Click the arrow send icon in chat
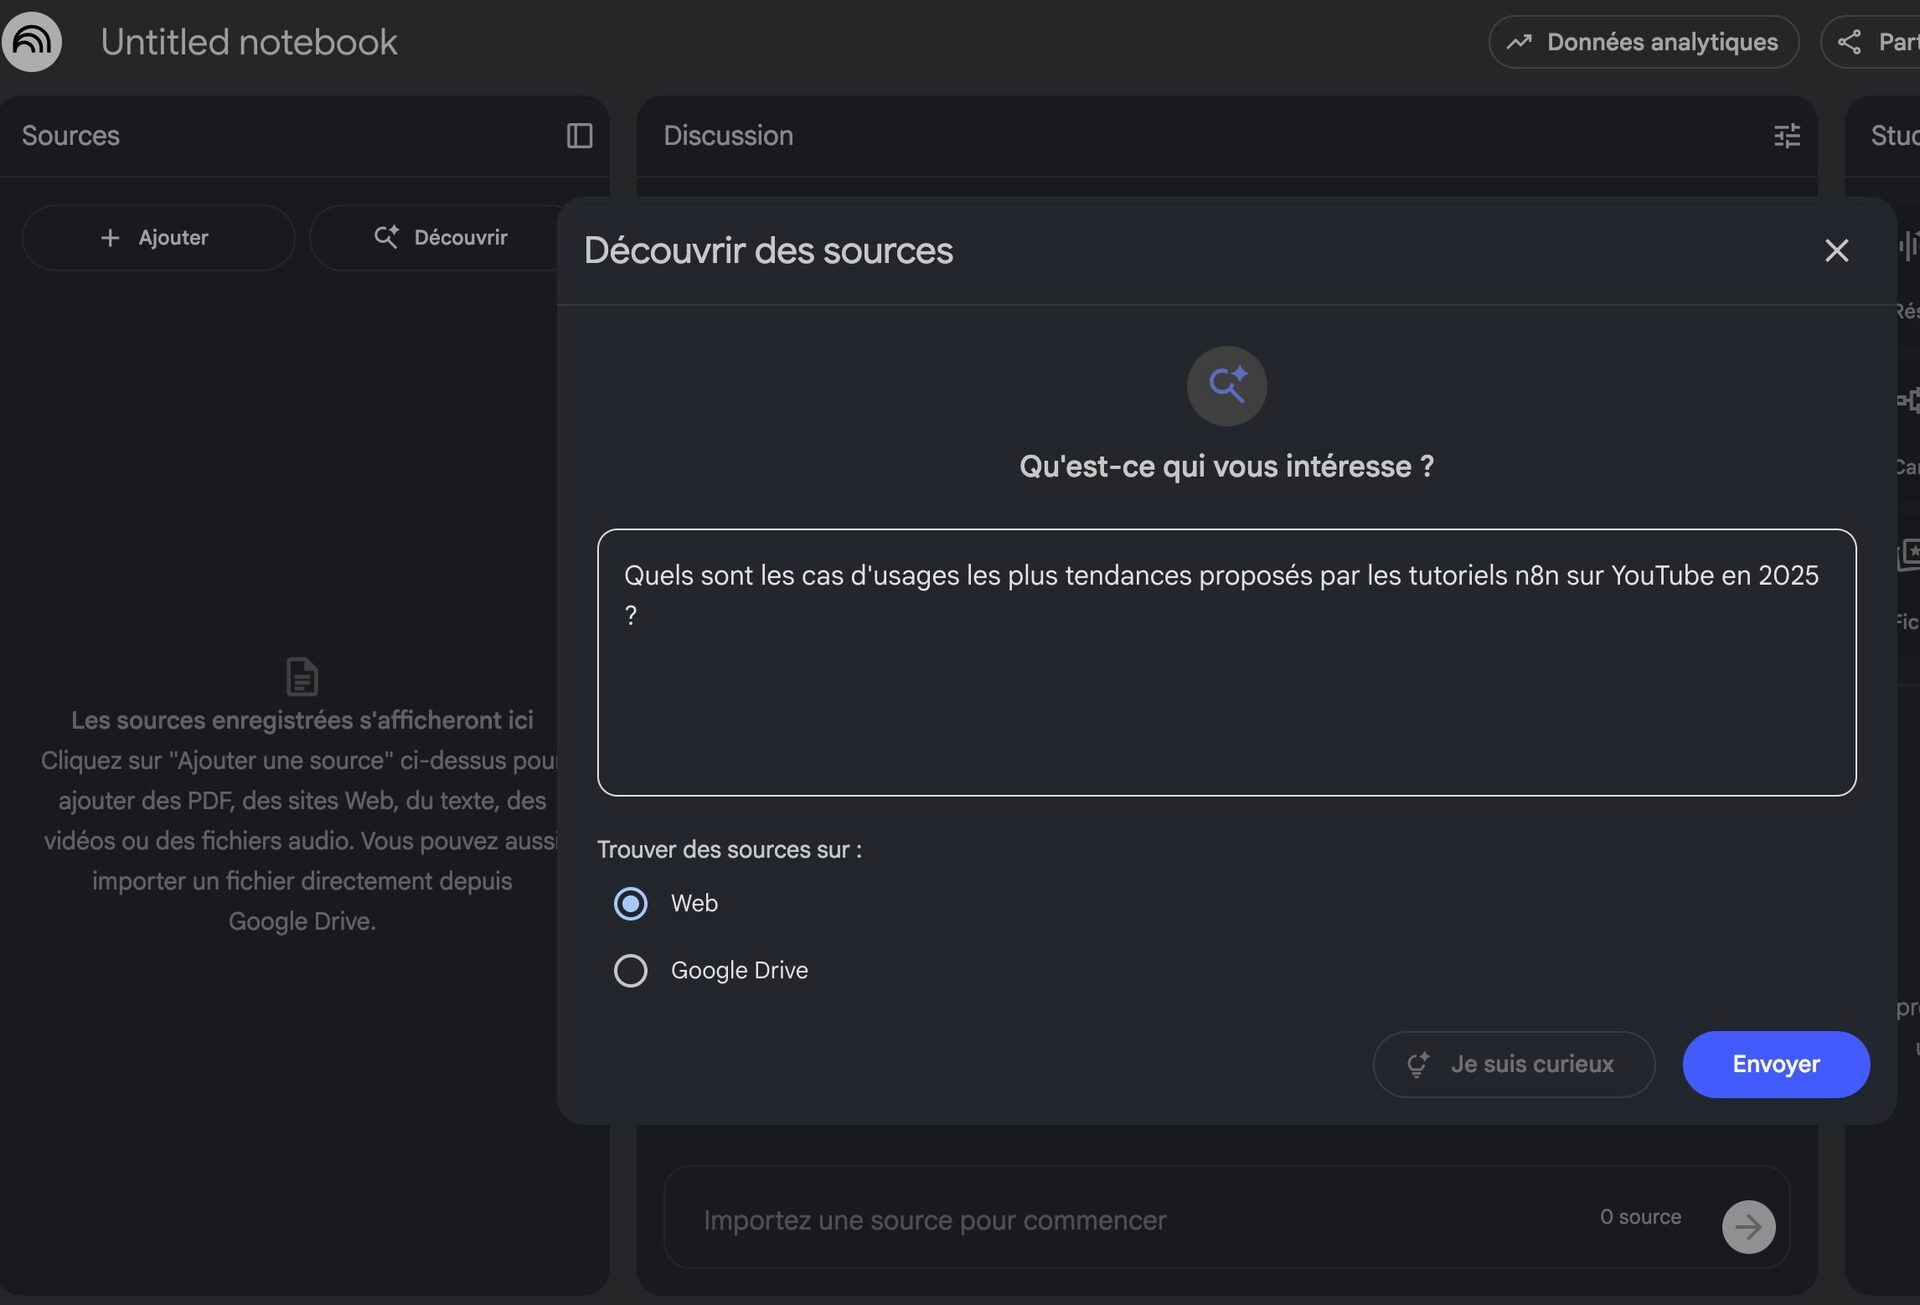 (1748, 1227)
